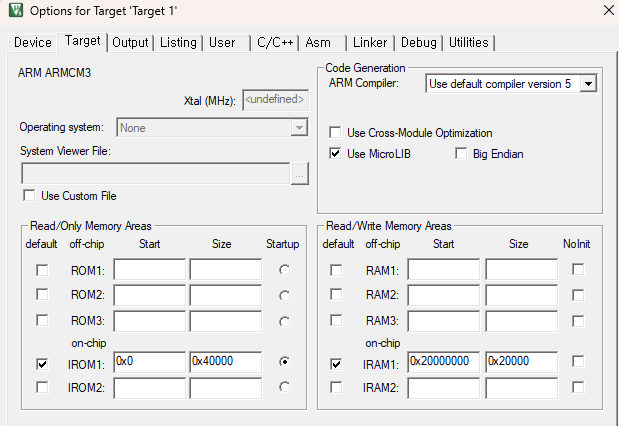The height and width of the screenshot is (426, 619).
Task: Toggle the IROM1 default checkbox
Action: point(42,364)
